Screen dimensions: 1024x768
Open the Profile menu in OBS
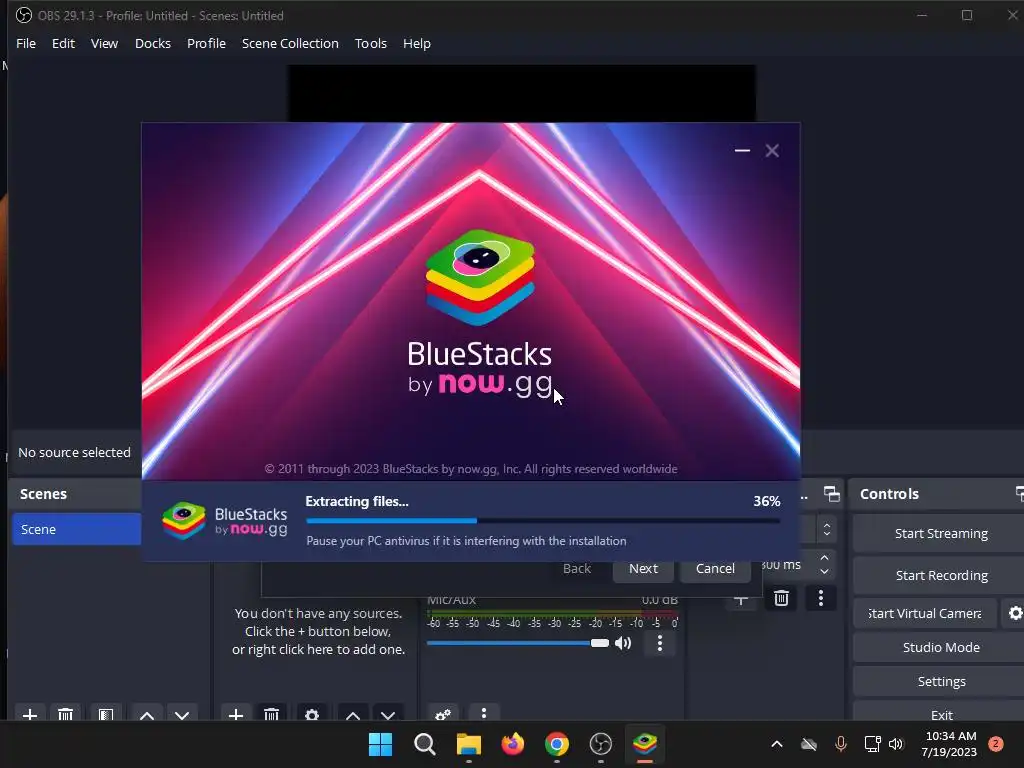click(206, 43)
